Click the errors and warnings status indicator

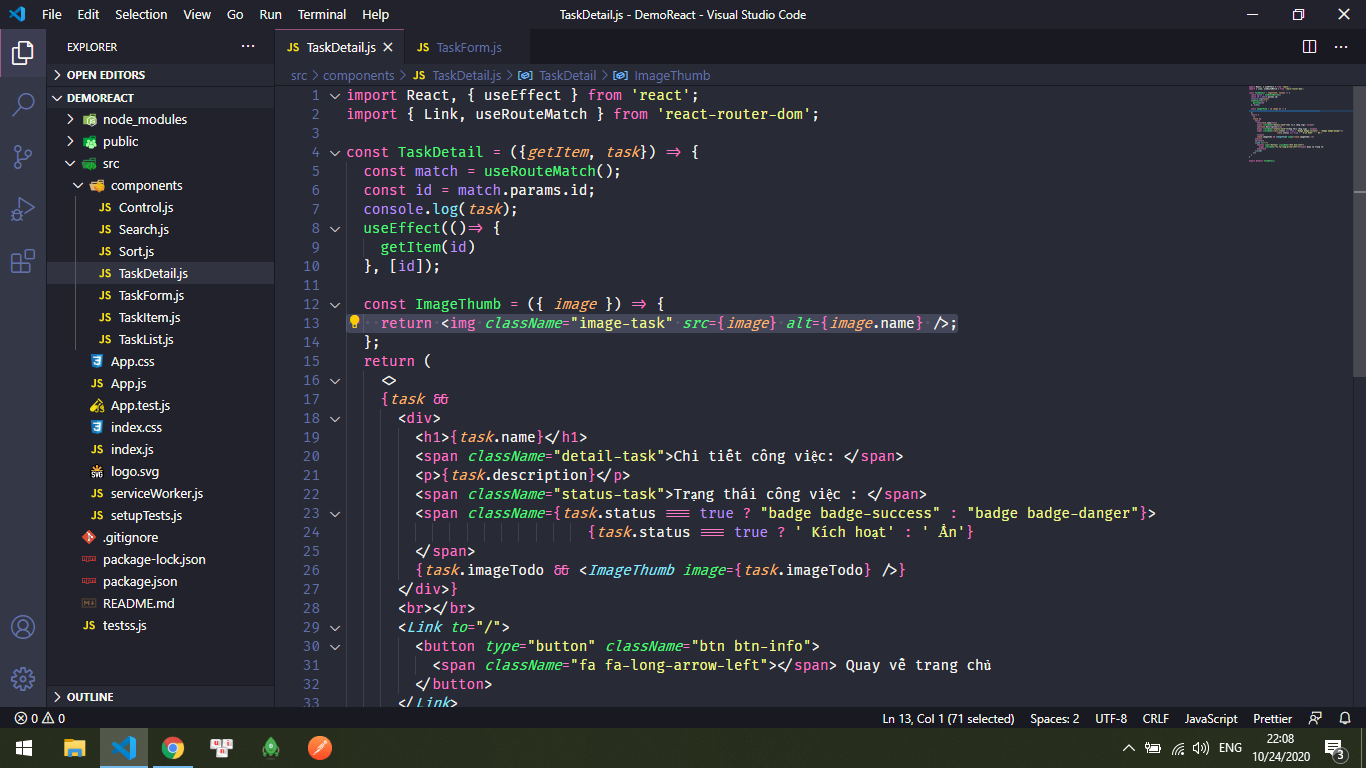pyautogui.click(x=40, y=719)
